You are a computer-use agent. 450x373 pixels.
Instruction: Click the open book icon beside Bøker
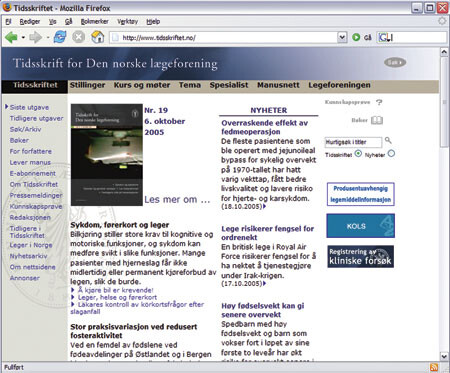[x=377, y=120]
